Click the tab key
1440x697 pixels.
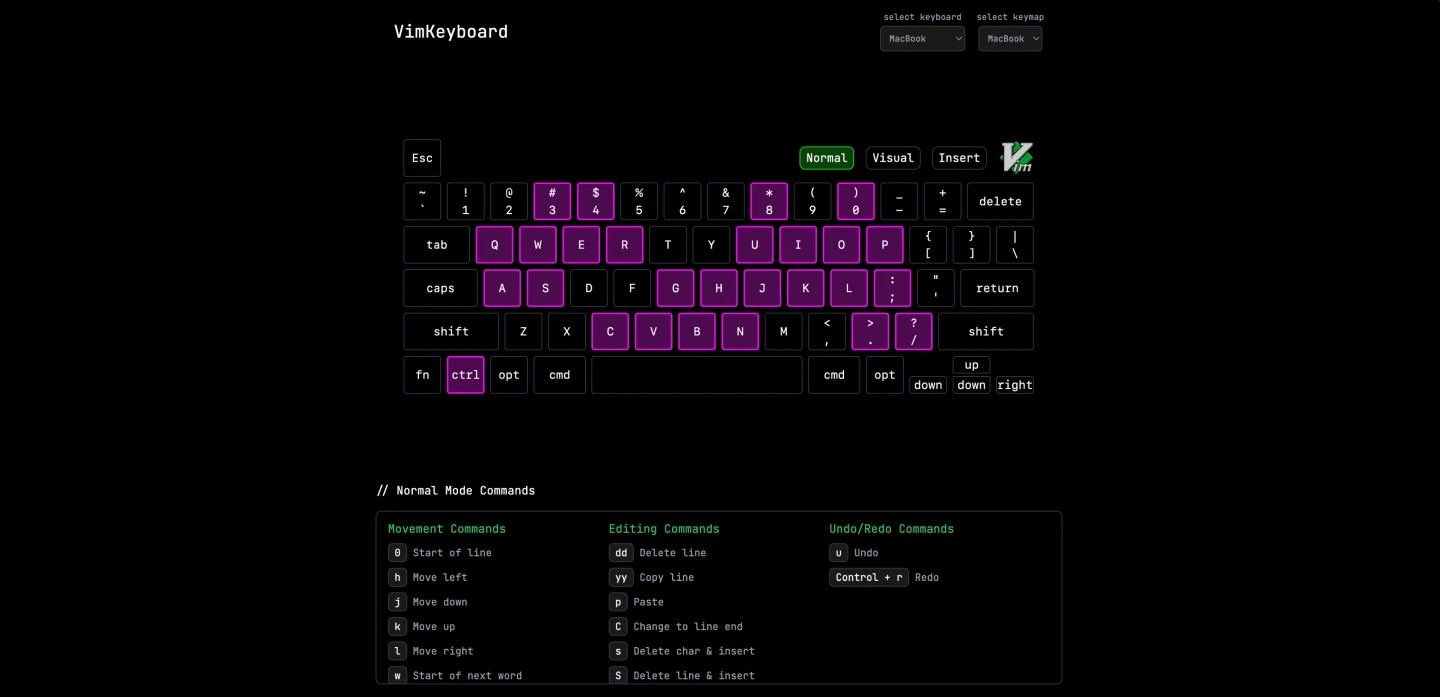436,245
